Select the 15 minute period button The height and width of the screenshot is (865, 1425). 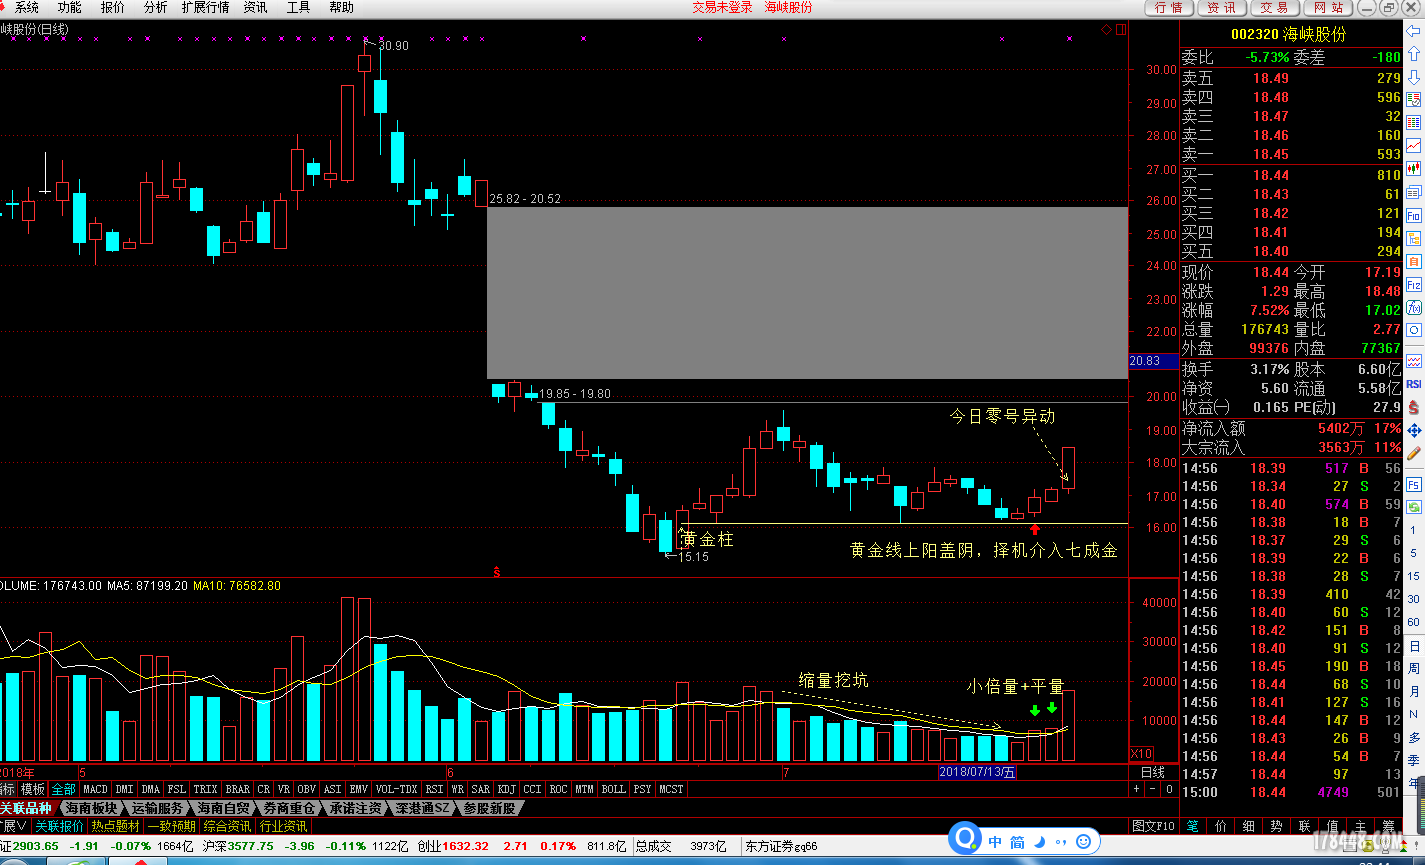pyautogui.click(x=1413, y=576)
